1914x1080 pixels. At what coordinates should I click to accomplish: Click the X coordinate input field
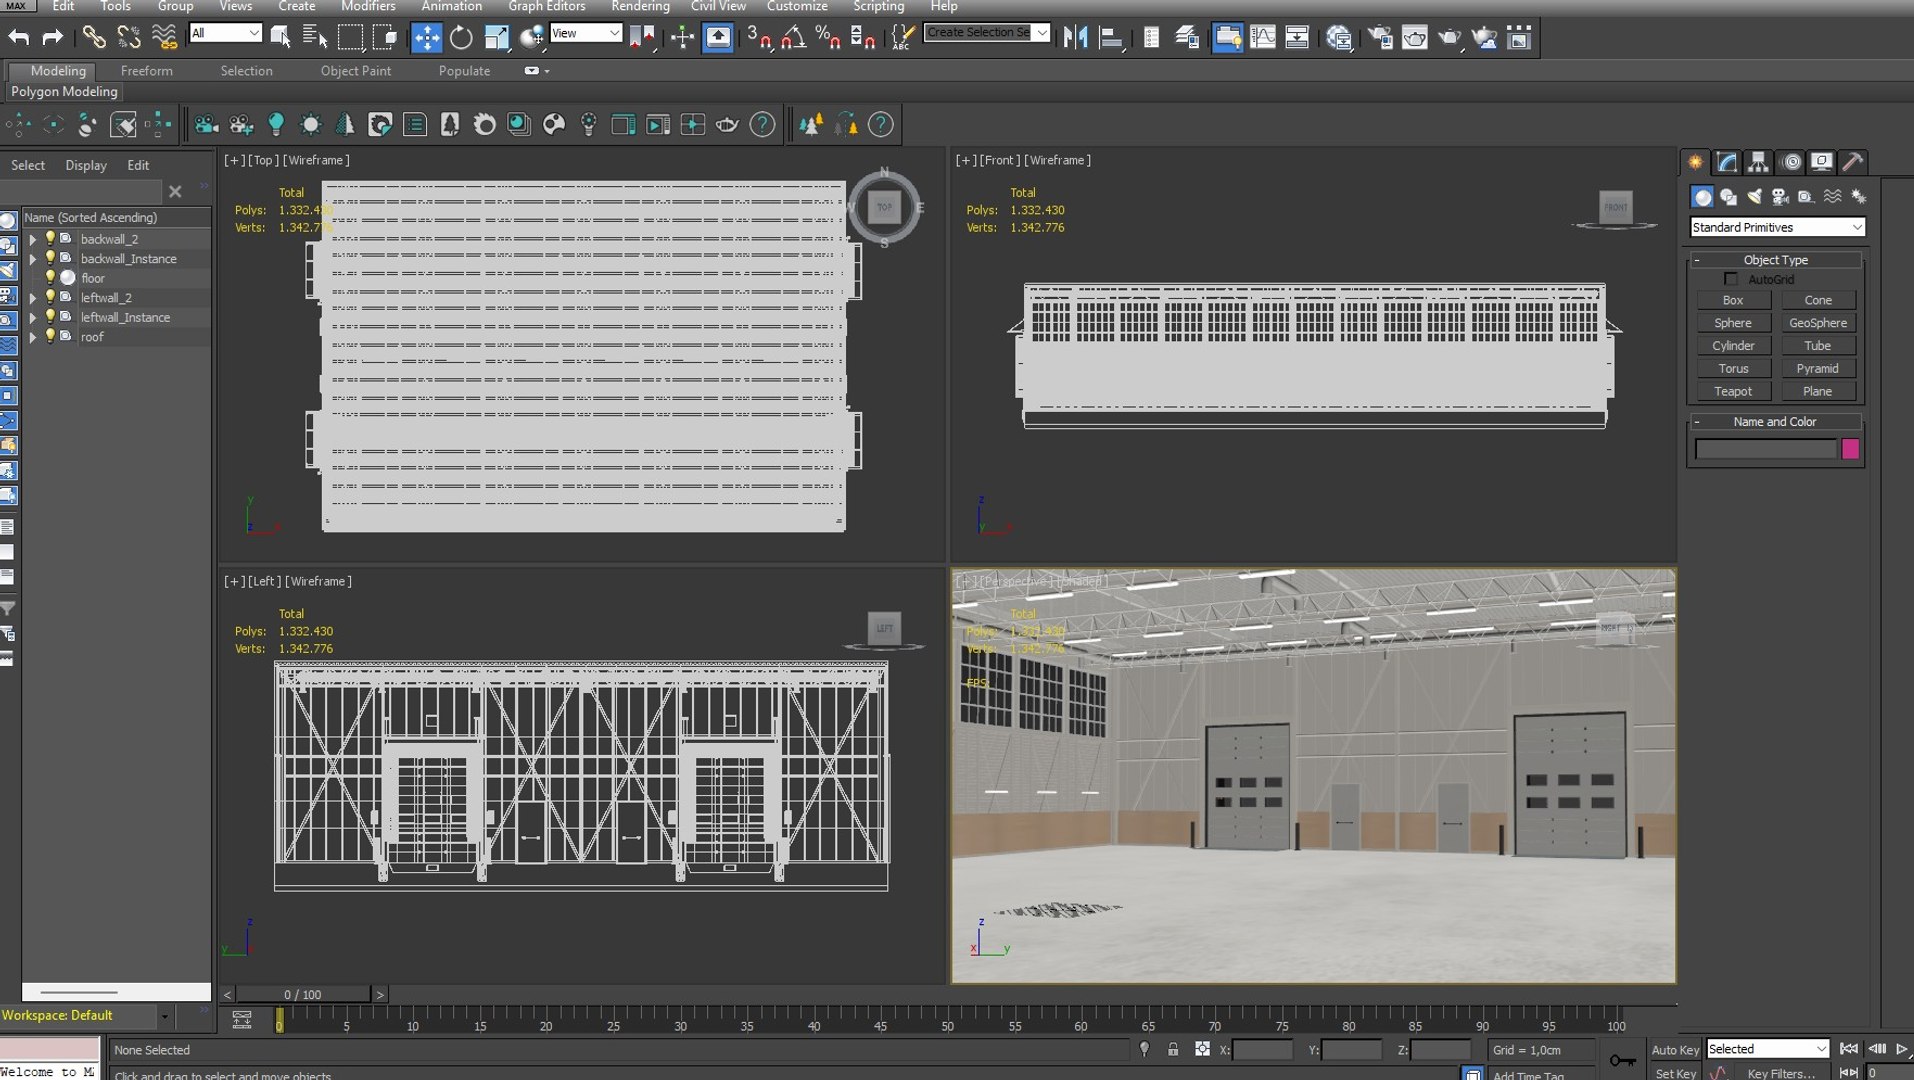(1262, 1049)
